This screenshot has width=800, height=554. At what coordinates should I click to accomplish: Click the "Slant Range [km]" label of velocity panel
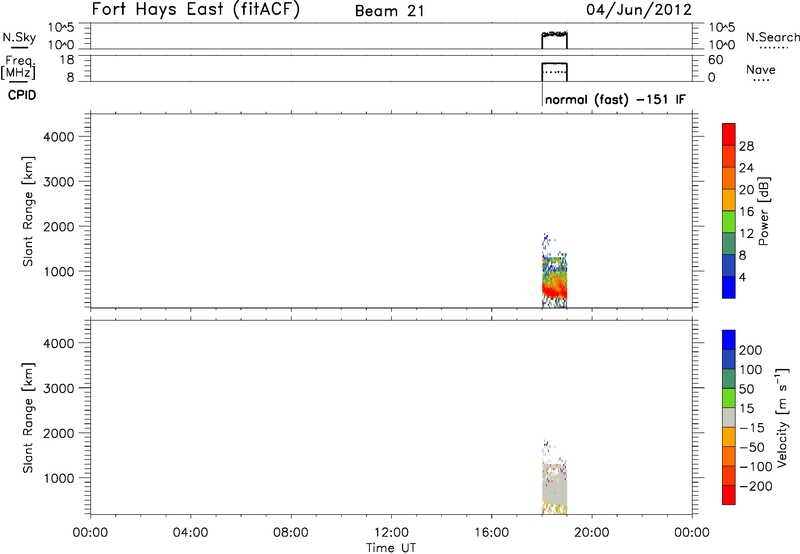tap(28, 418)
